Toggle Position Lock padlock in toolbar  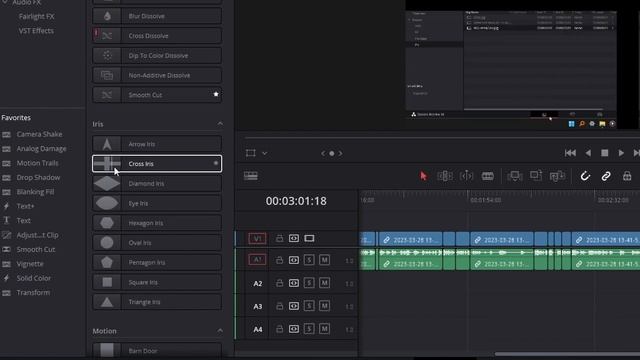pos(627,176)
